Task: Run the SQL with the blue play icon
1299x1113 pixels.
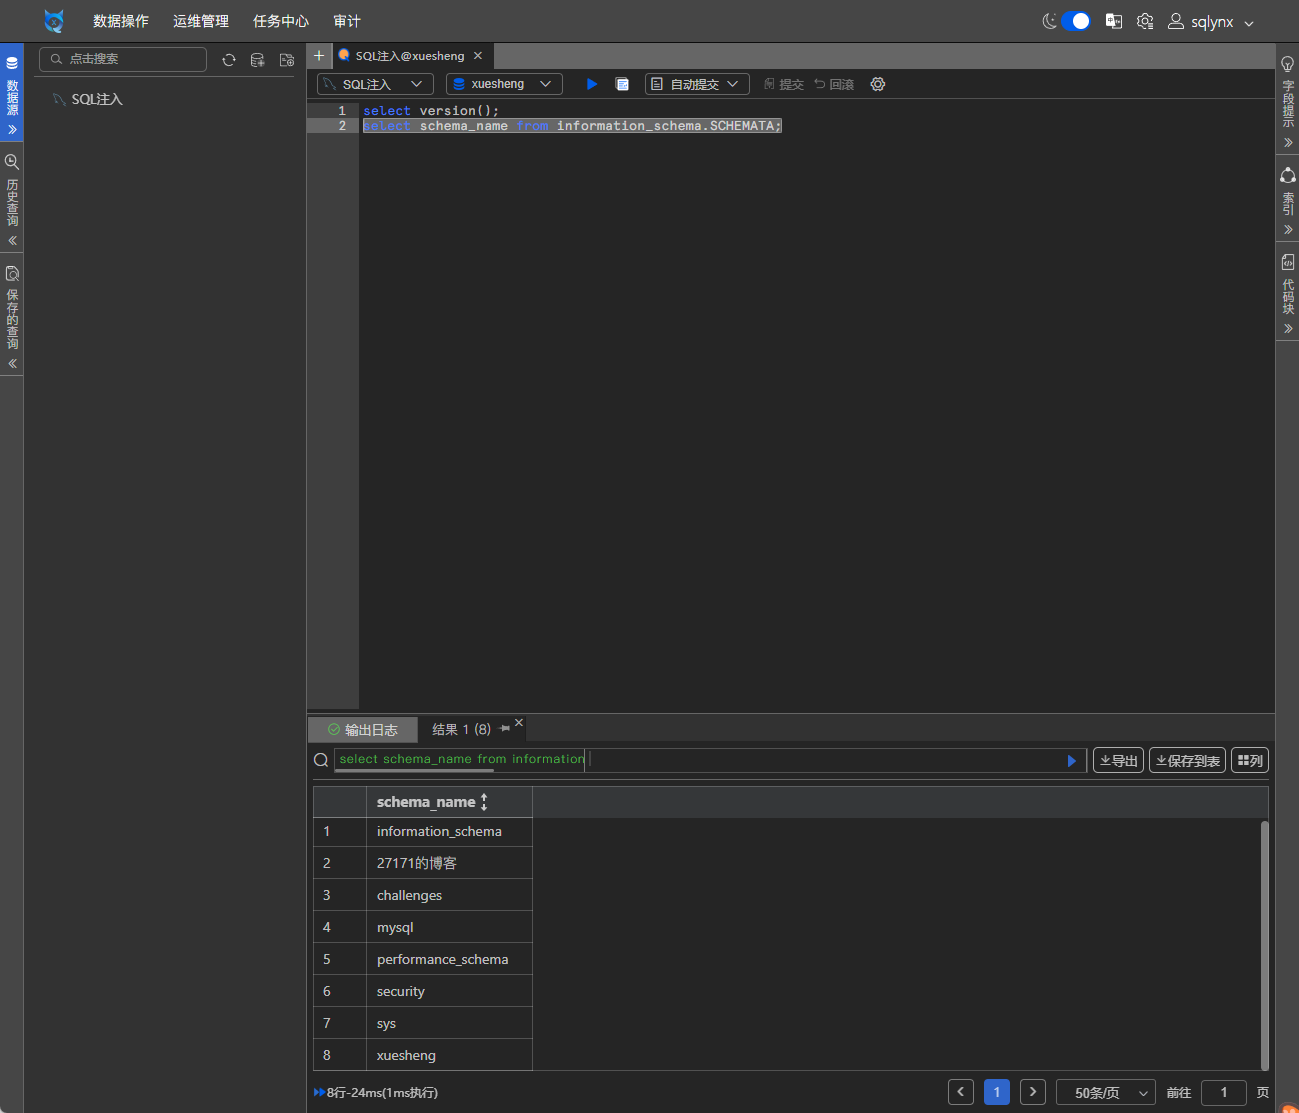Action: click(x=591, y=84)
